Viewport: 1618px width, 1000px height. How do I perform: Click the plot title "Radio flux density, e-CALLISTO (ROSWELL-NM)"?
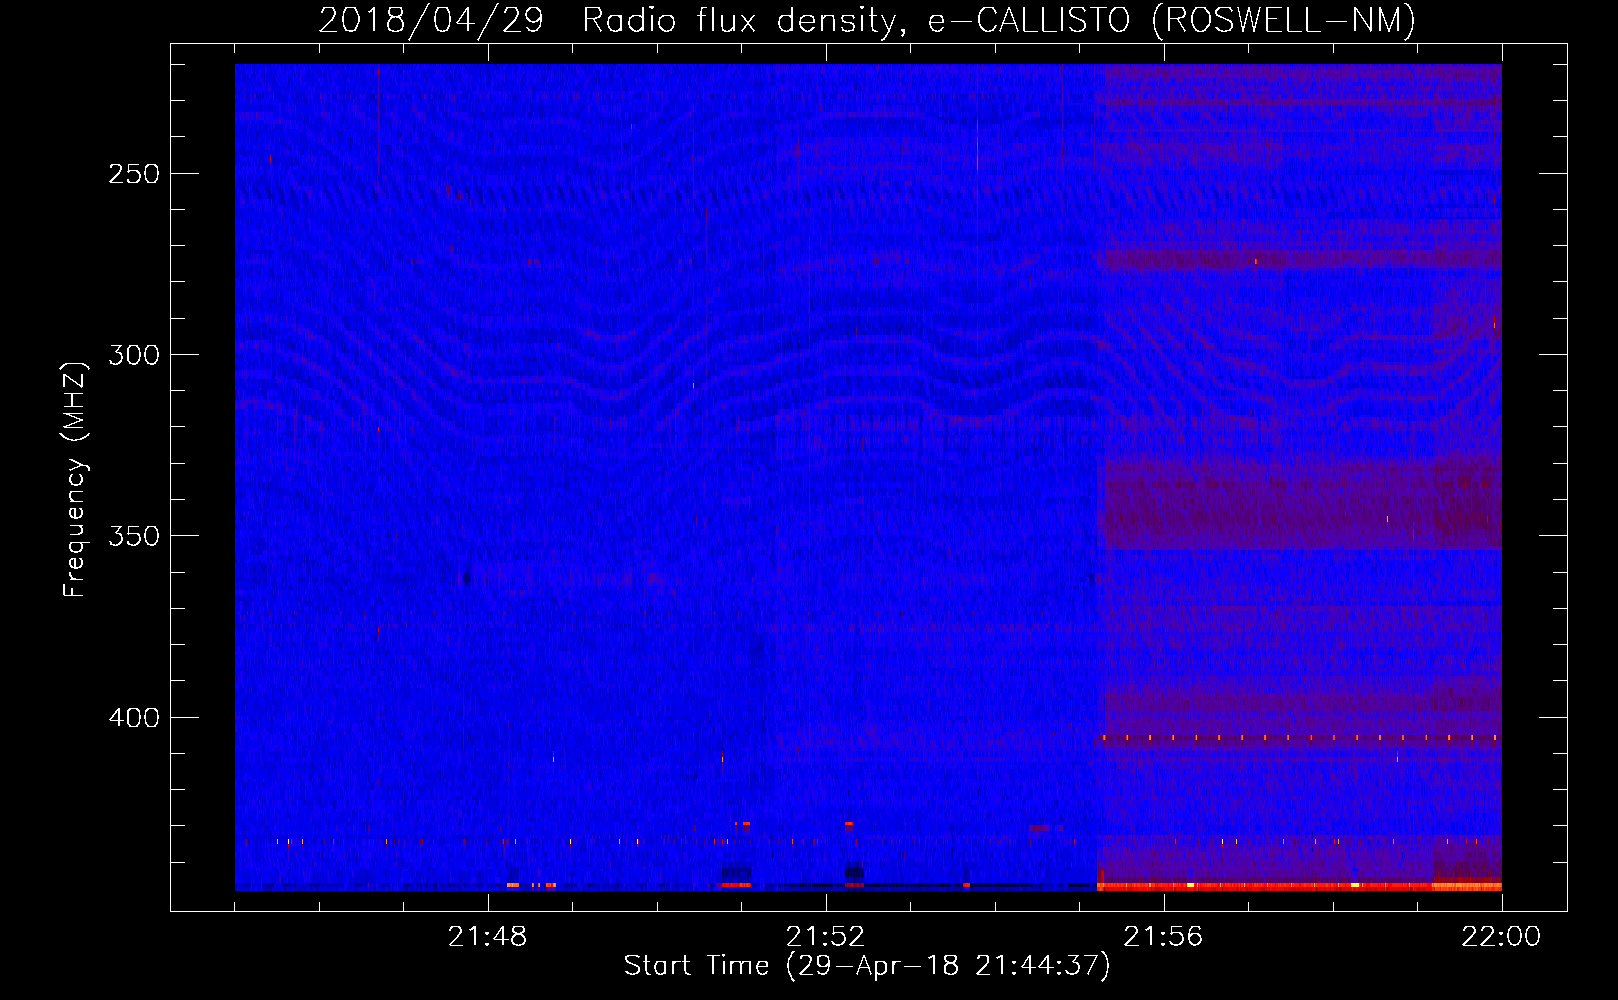(x=999, y=21)
